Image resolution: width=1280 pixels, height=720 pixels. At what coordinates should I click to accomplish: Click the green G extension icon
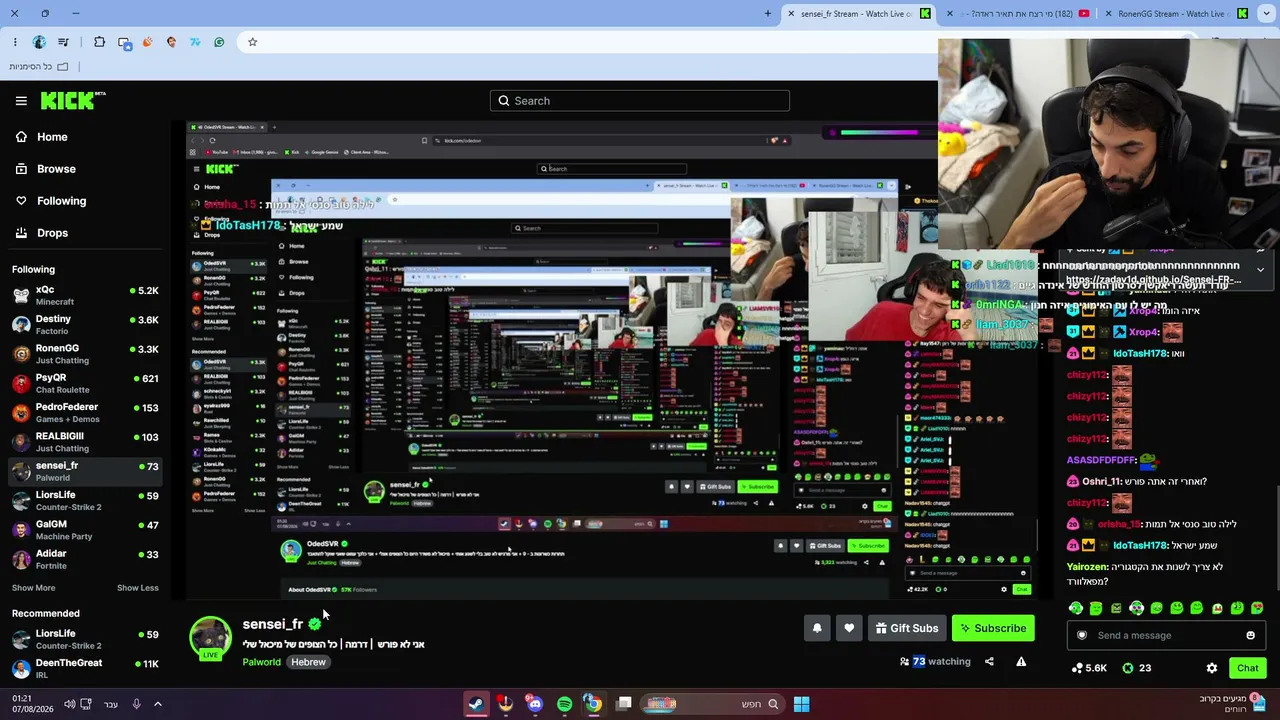click(219, 42)
